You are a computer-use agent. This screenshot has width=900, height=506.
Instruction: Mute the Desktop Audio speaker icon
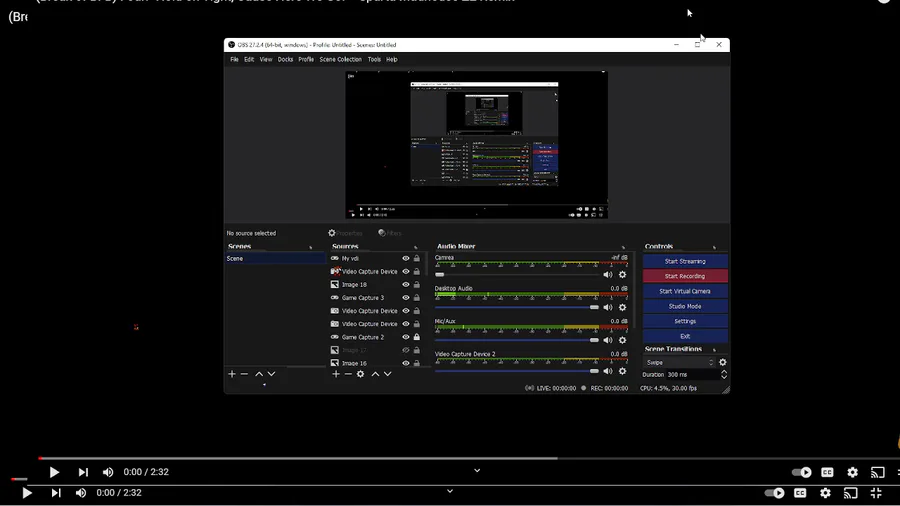tap(607, 308)
